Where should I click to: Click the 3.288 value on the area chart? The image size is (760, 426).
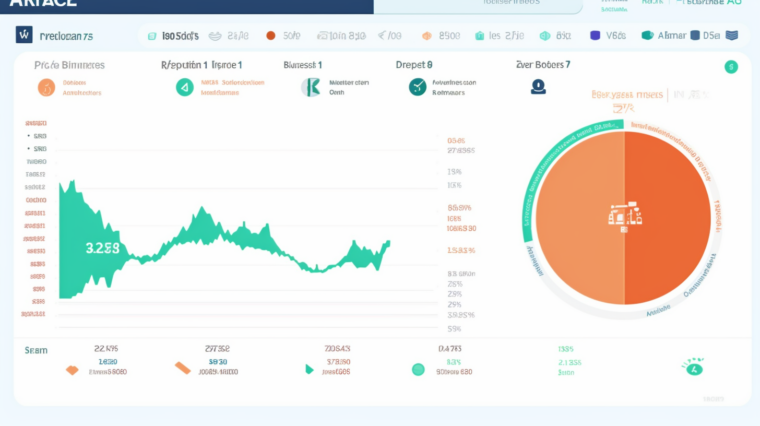[103, 247]
